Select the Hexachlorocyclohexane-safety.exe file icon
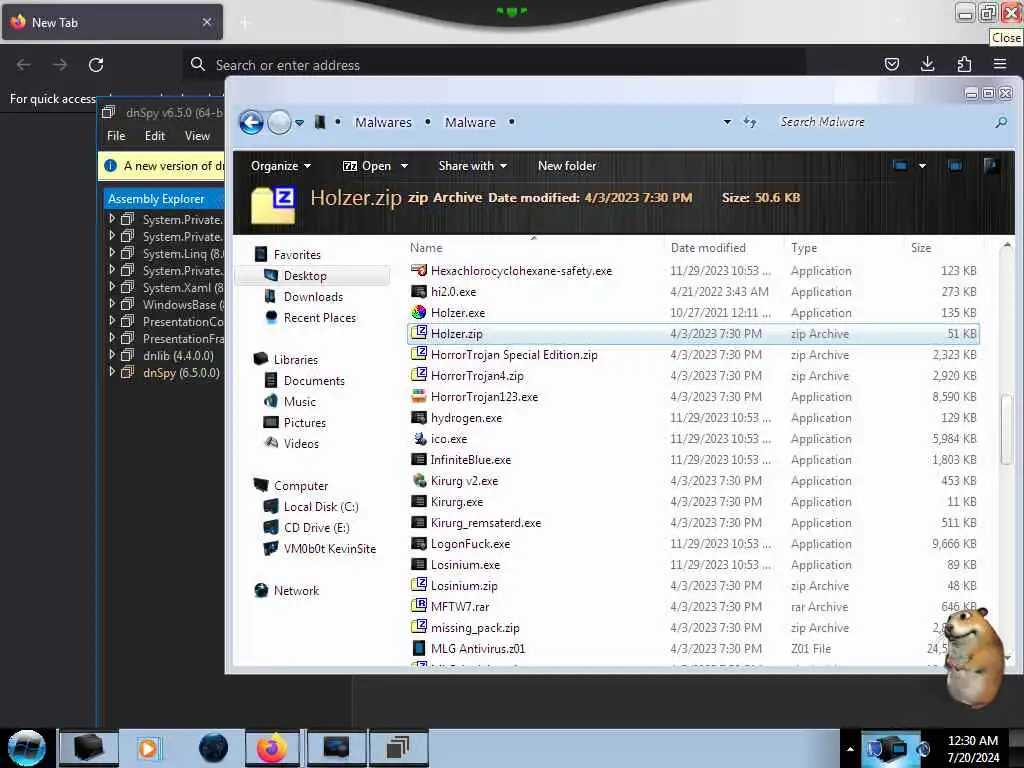The image size is (1024, 768). (x=419, y=270)
